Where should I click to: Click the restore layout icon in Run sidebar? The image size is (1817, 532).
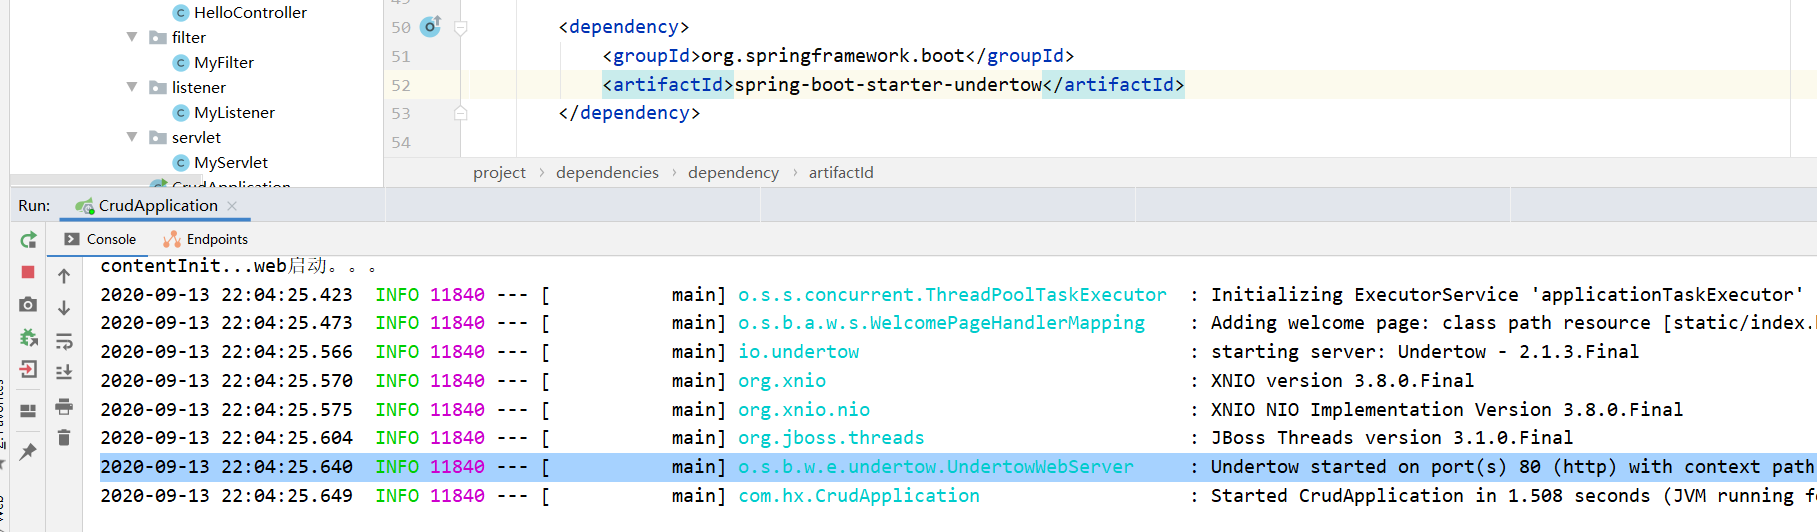pos(28,410)
